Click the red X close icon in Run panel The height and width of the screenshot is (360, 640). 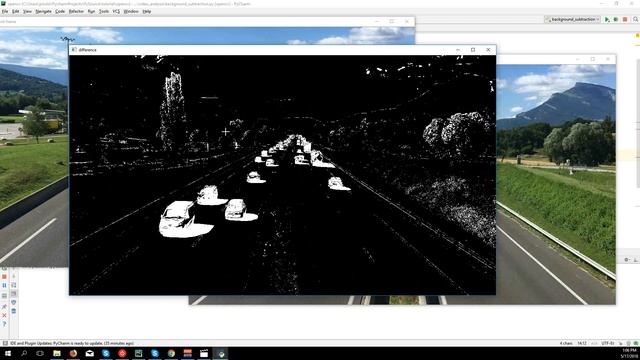point(4,316)
